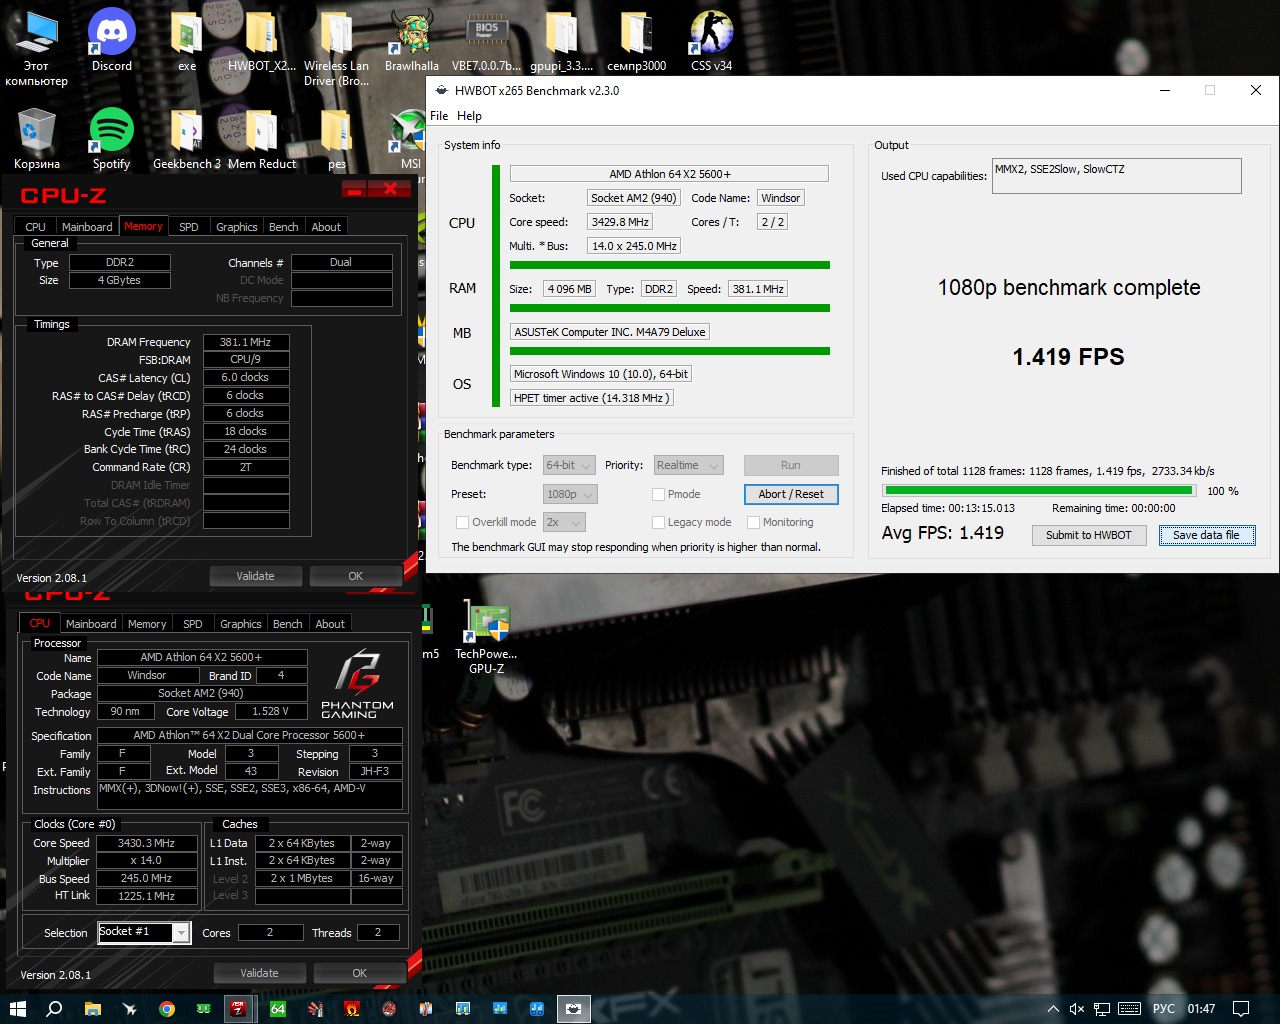This screenshot has width=1280, height=1024.
Task: Open the CSS v34 desktop shortcut
Action: (711, 40)
